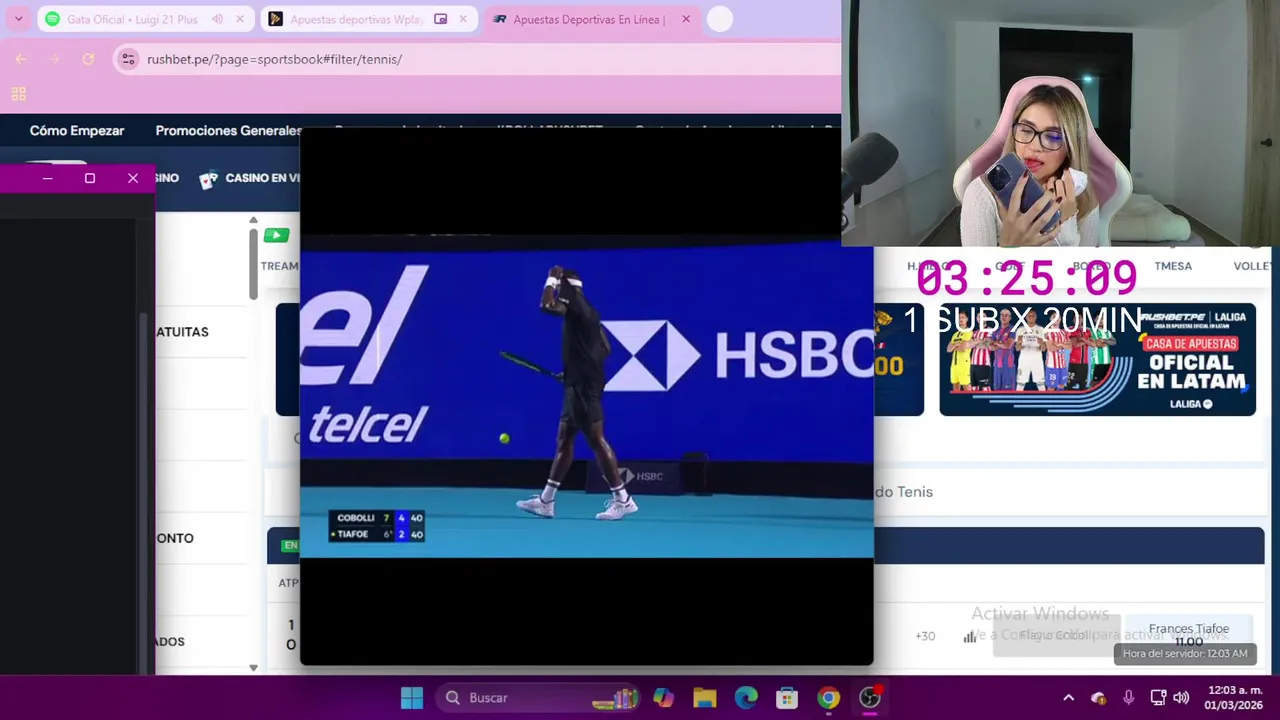Open a new browser tab
The height and width of the screenshot is (720, 1280).
point(720,19)
